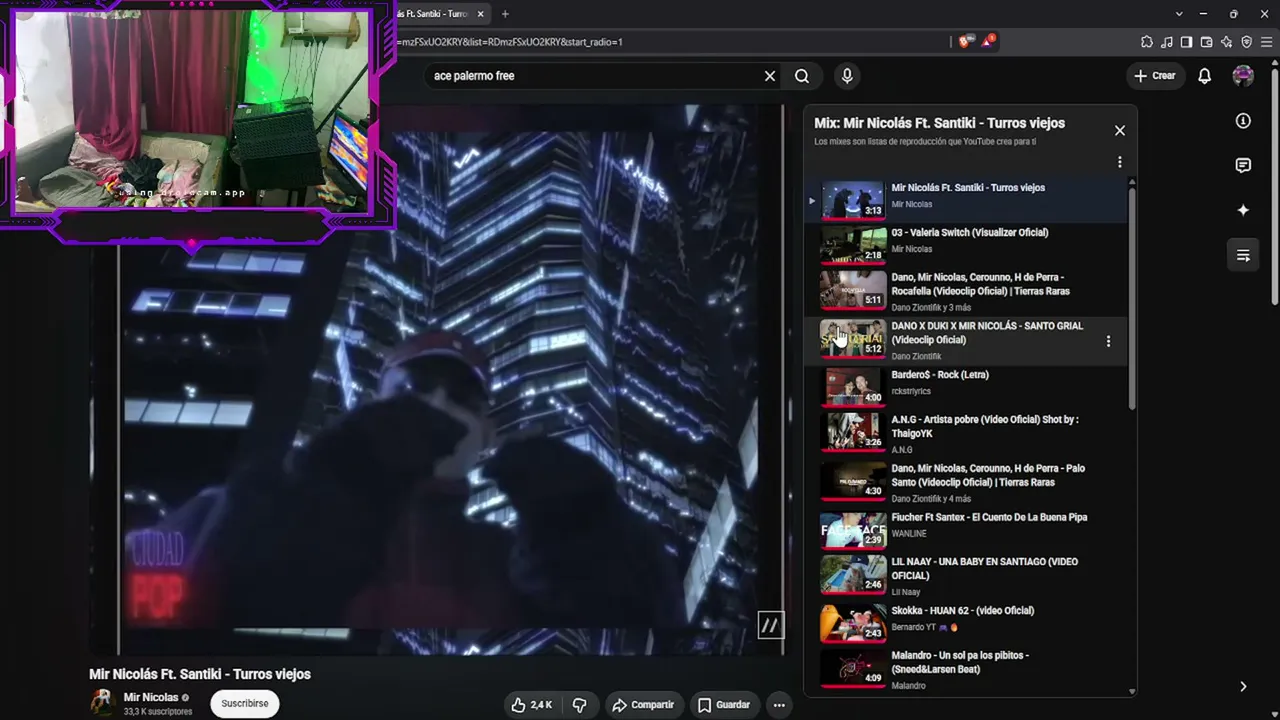
Task: Open the tab search dropdown arrow
Action: (1179, 14)
